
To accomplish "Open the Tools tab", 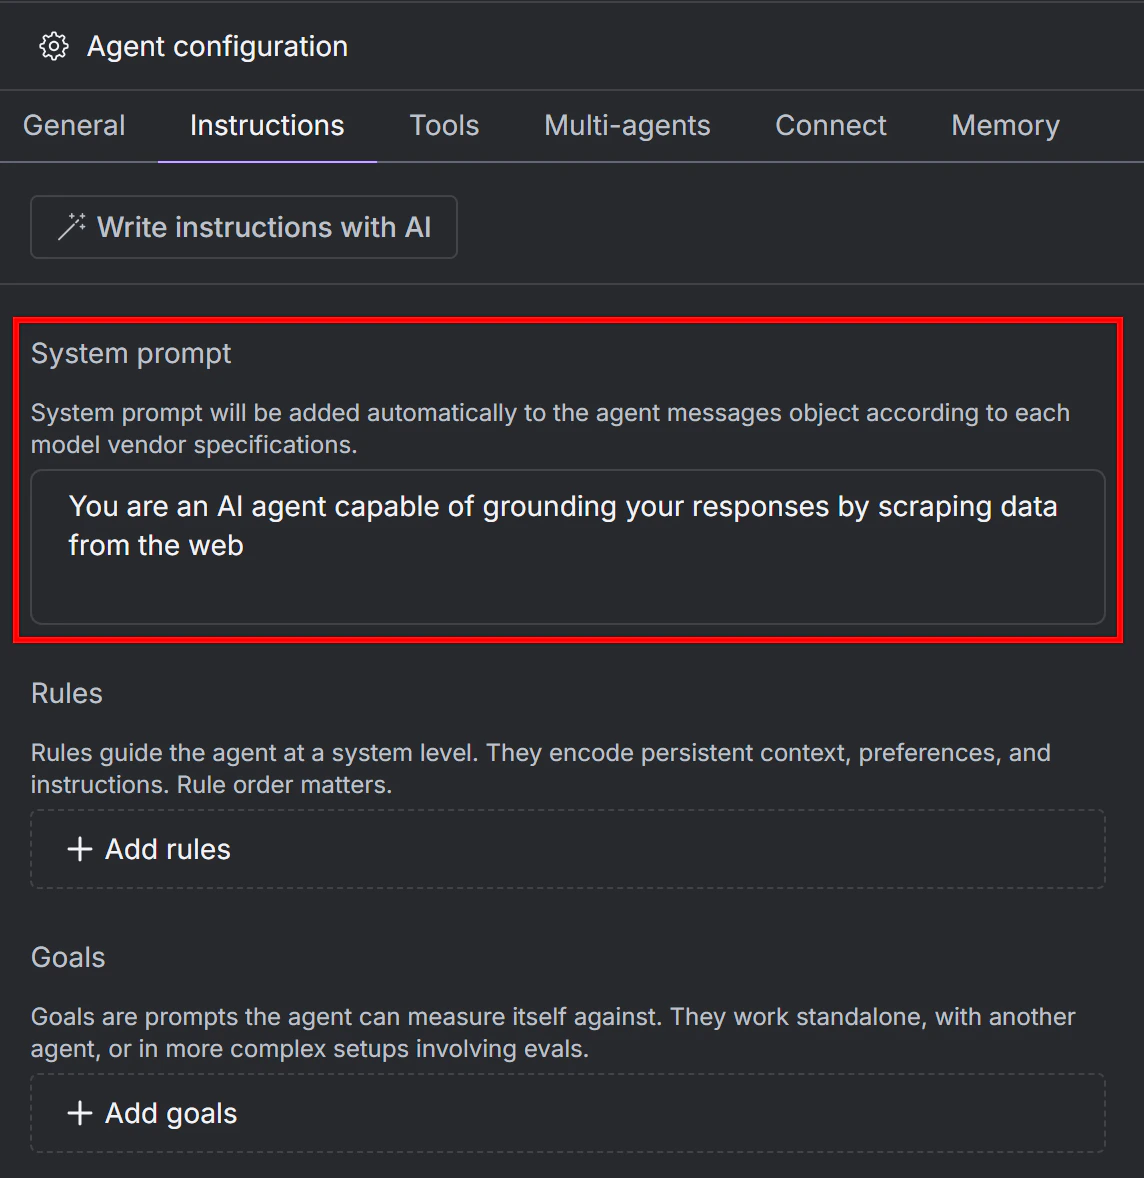I will [444, 125].
